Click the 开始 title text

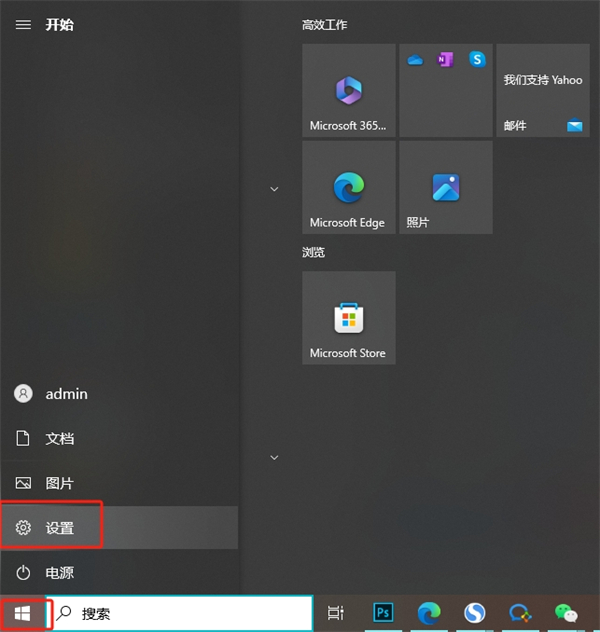[x=59, y=25]
